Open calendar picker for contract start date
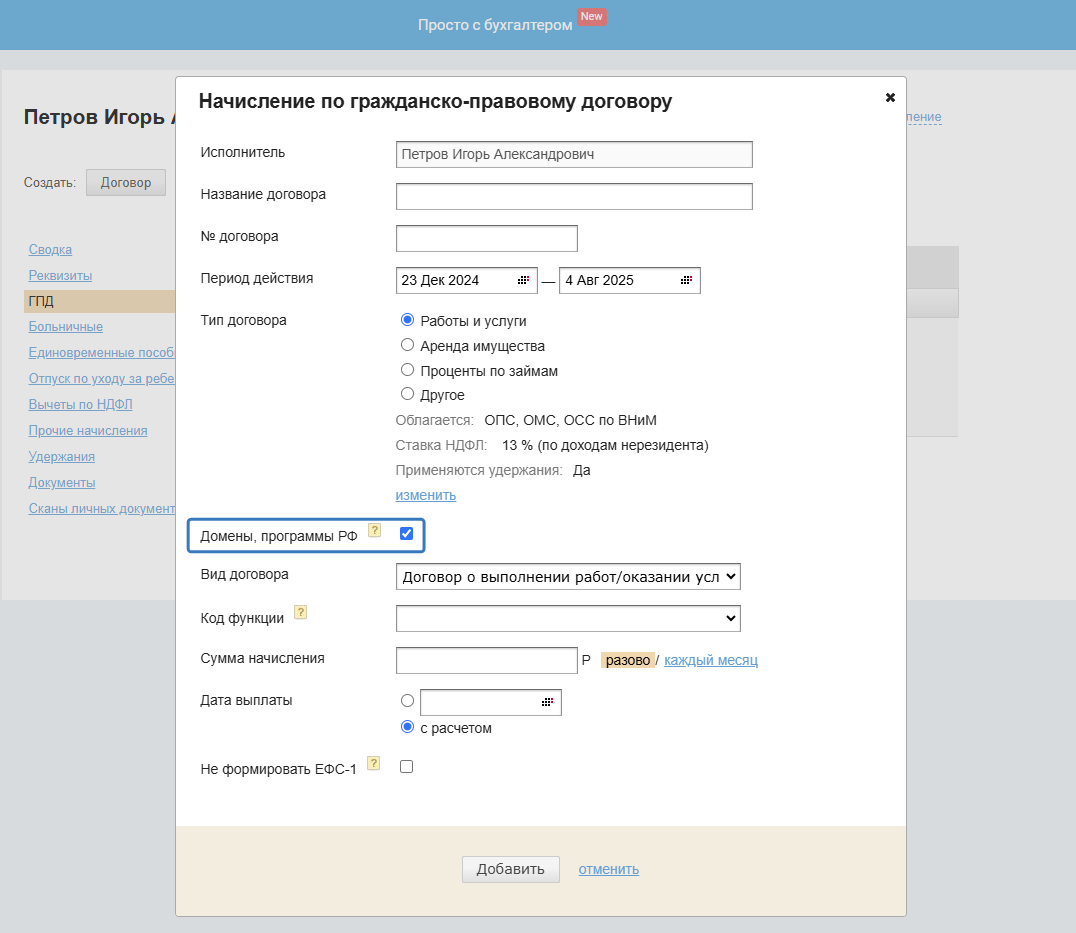Screen dimensions: 1076x933 (x=522, y=281)
